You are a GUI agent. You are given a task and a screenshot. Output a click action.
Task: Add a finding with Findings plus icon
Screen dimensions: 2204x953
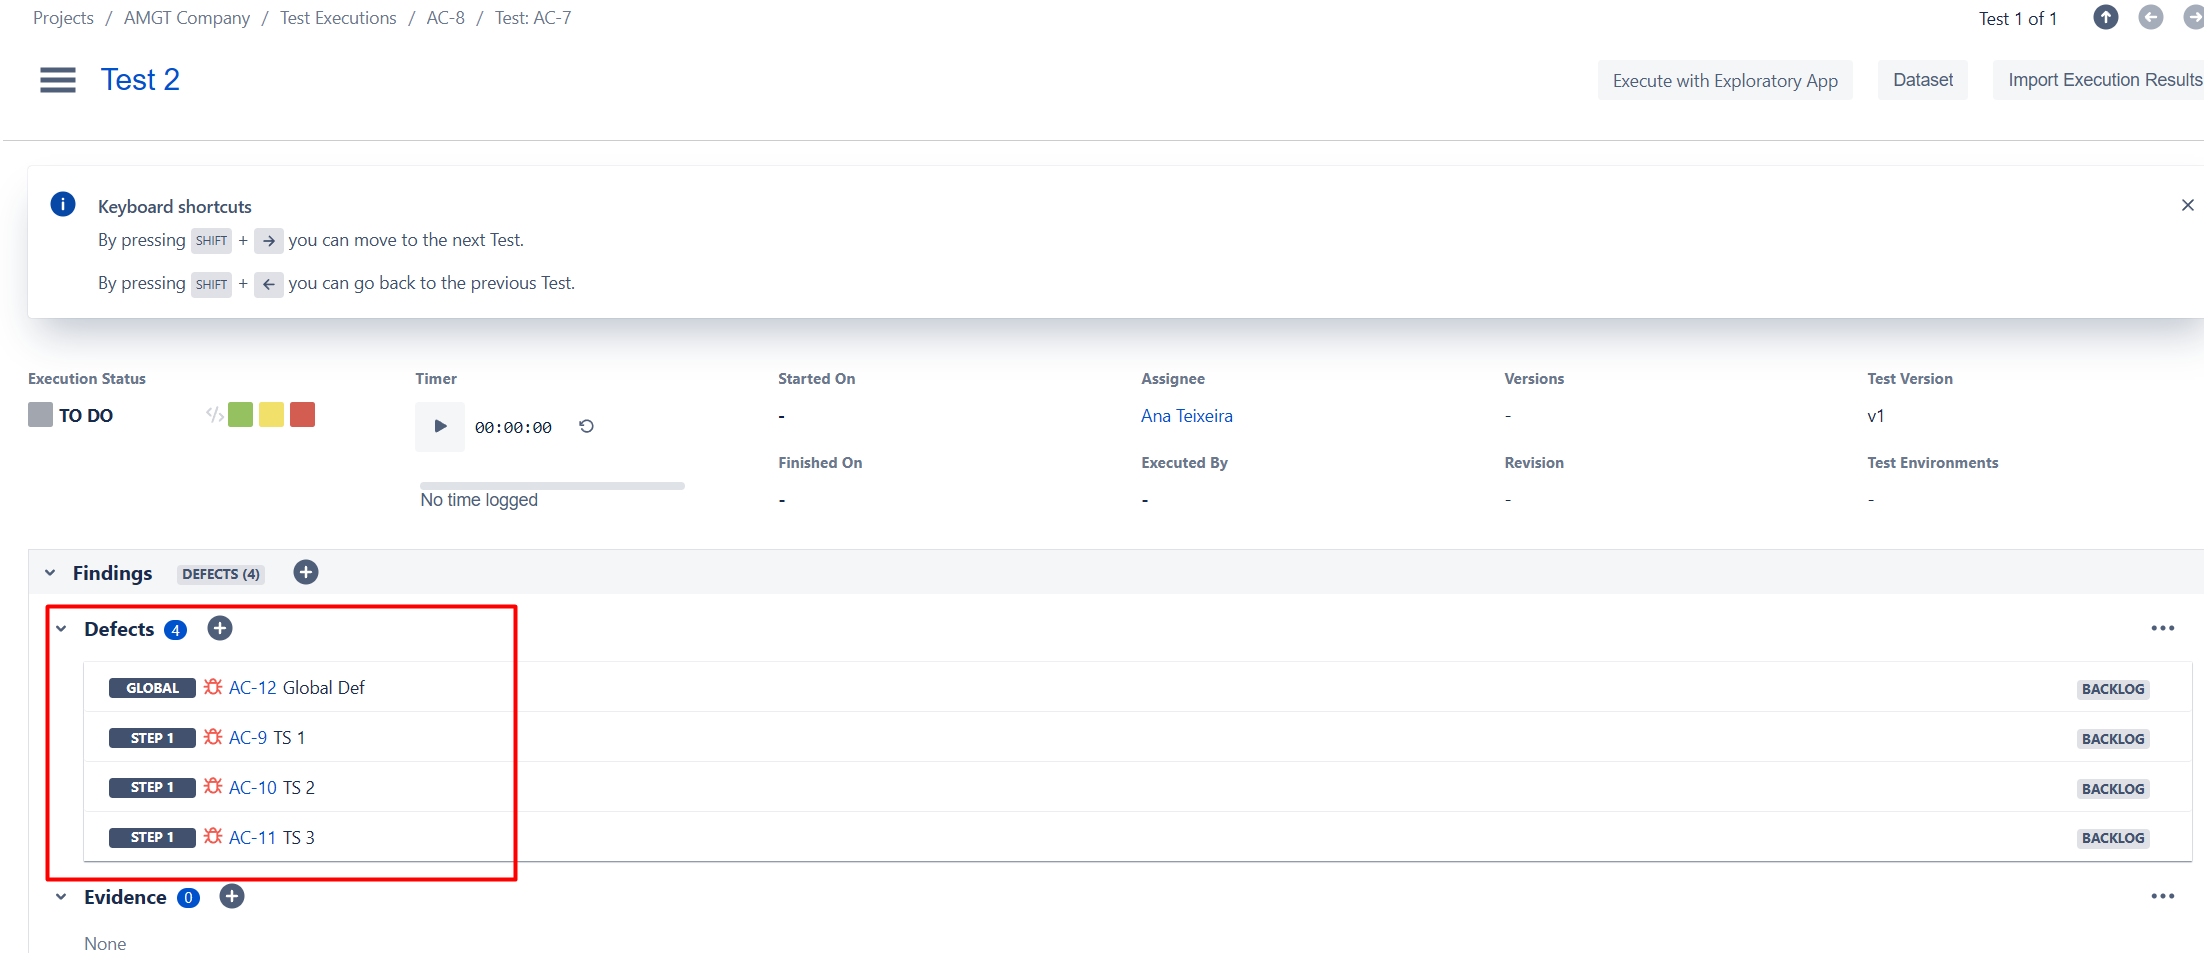pyautogui.click(x=306, y=573)
